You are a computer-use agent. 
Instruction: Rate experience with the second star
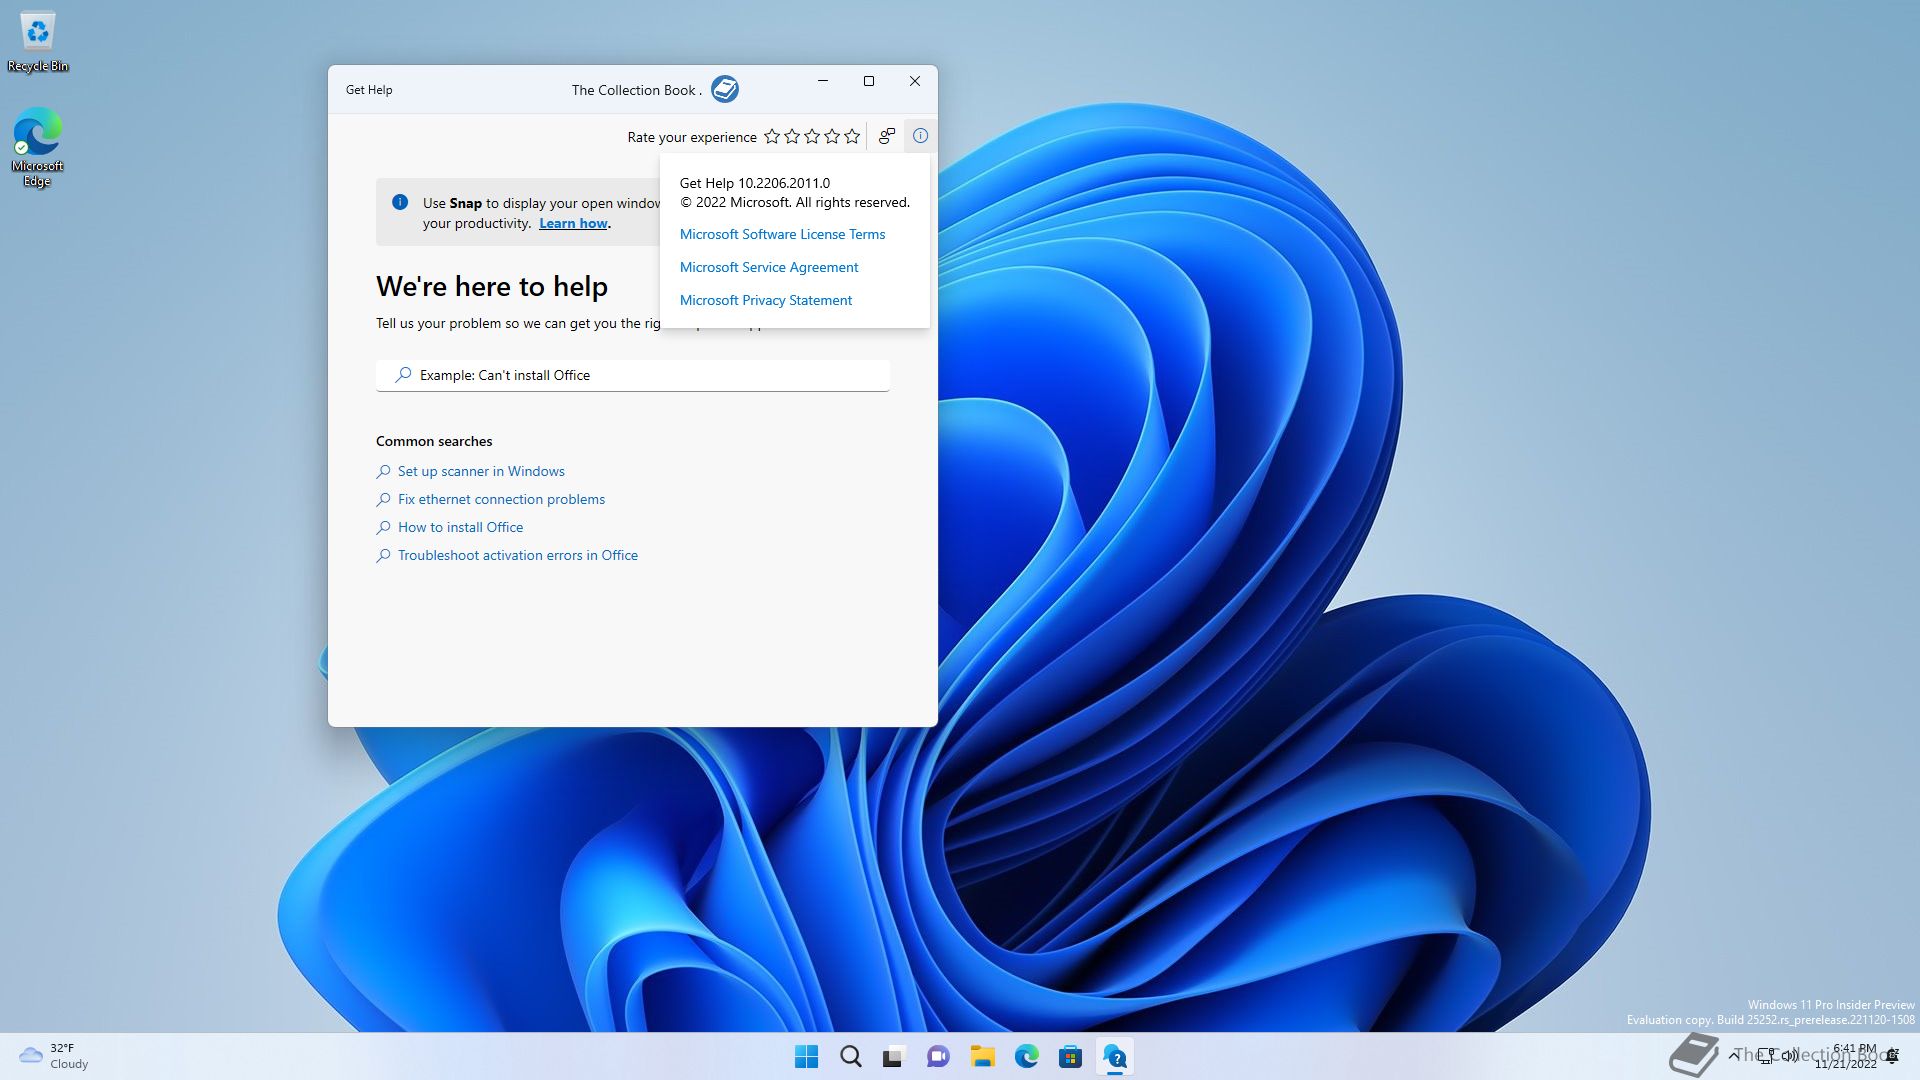[792, 136]
